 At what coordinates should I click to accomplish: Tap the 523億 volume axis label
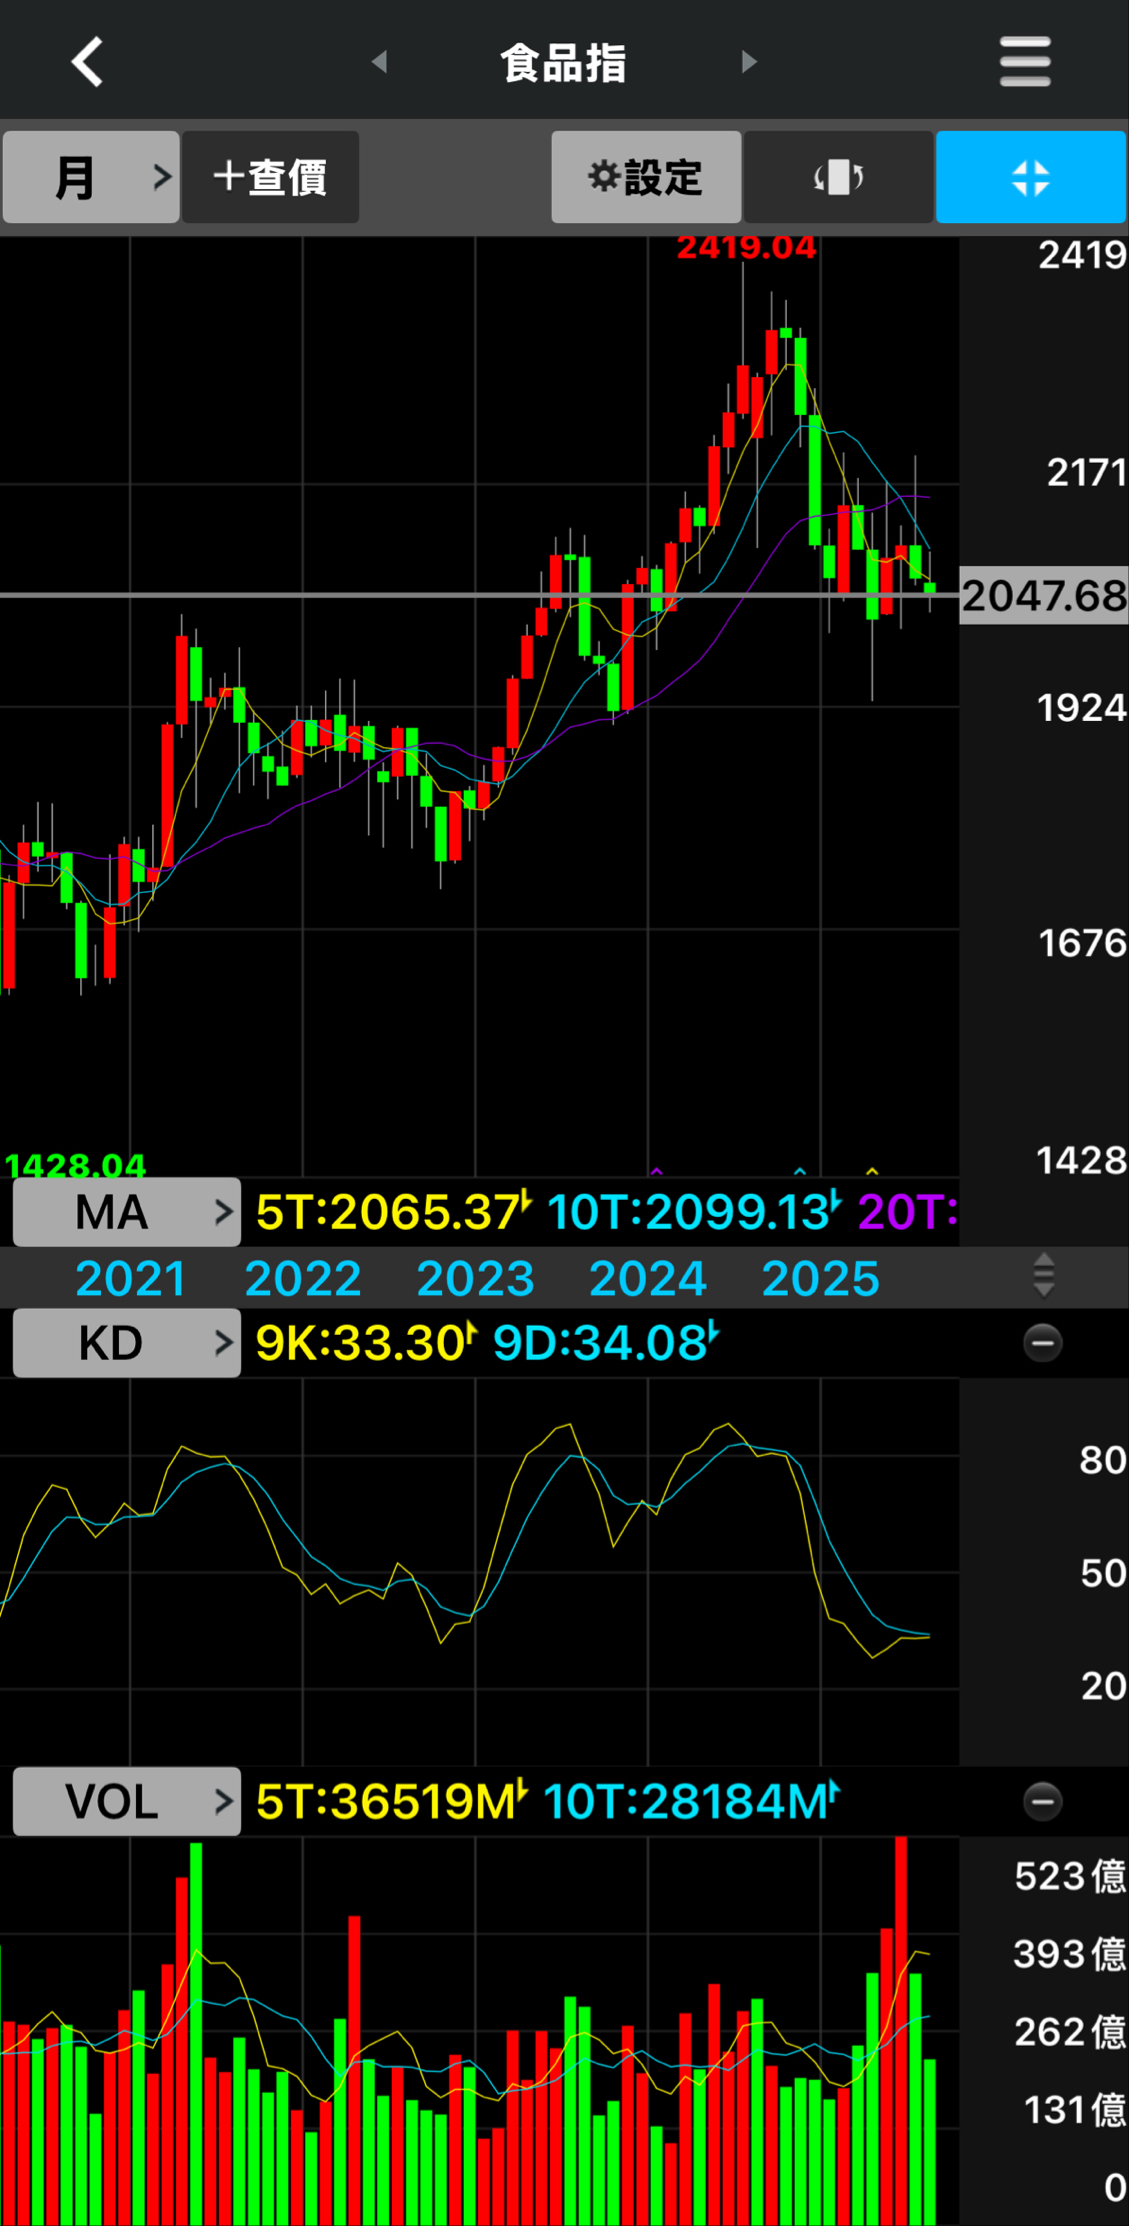tap(1070, 1876)
